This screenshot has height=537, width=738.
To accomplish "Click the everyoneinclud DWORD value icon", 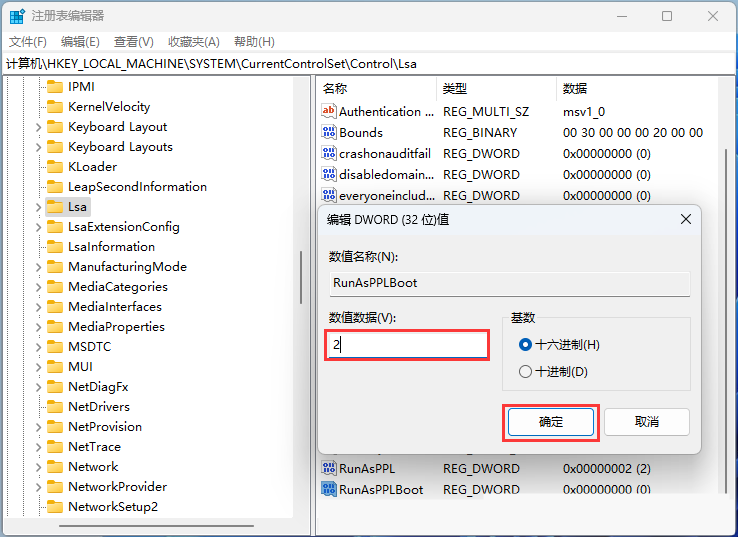I will click(x=329, y=195).
